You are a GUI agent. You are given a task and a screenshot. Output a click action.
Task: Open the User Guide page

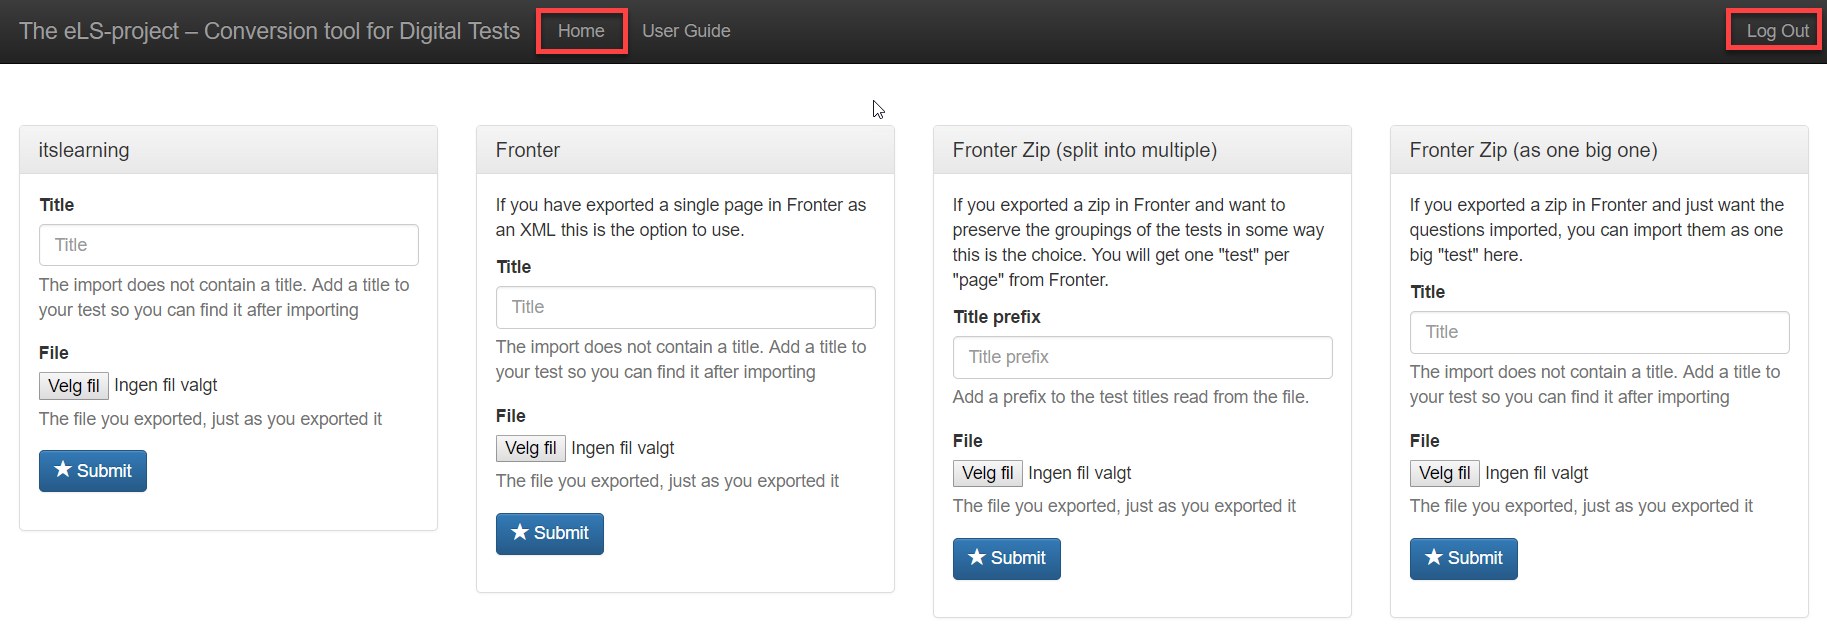pyautogui.click(x=686, y=31)
